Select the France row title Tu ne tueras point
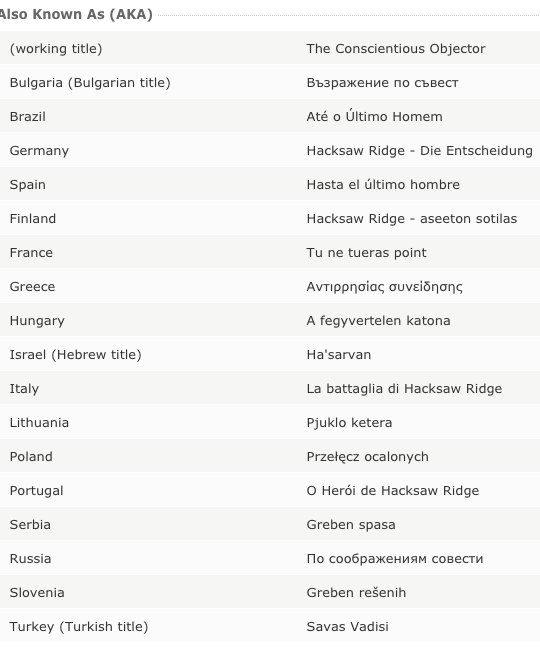Viewport: 540px width, 649px height. (366, 252)
